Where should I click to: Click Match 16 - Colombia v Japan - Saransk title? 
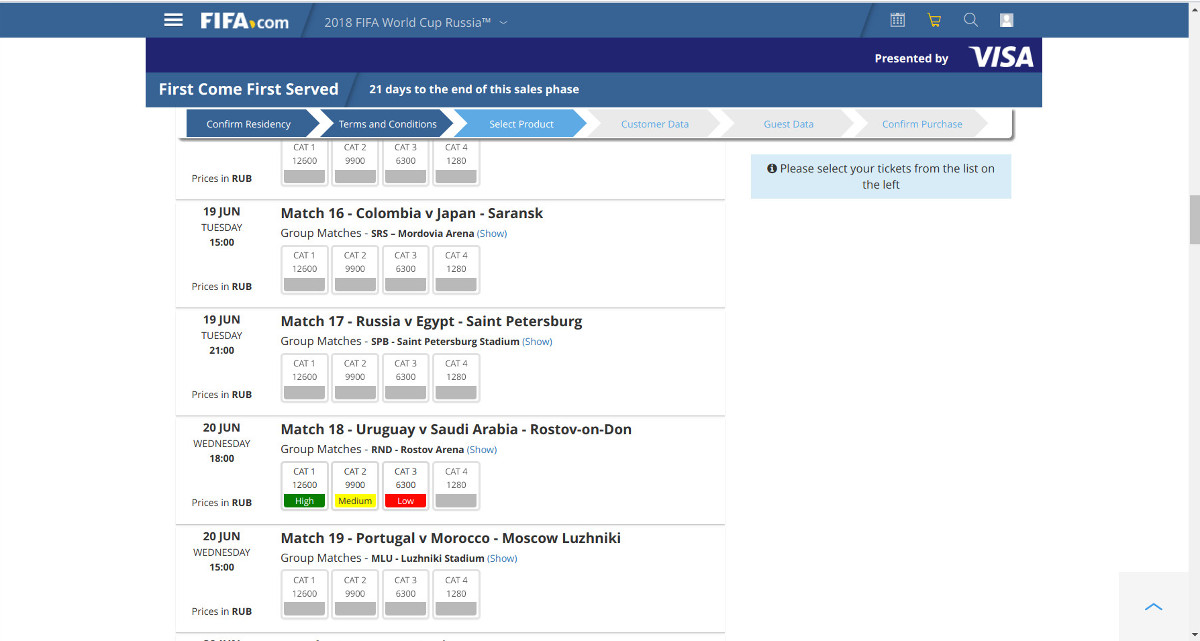click(412, 213)
